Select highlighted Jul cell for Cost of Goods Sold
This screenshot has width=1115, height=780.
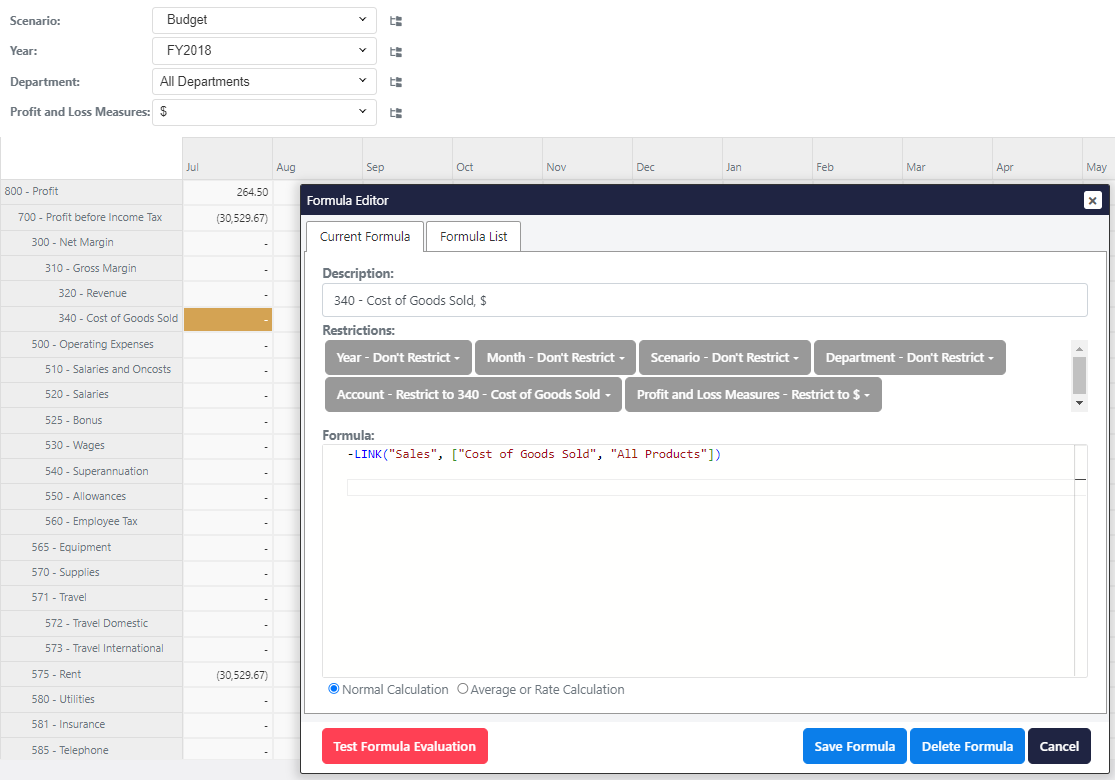tap(228, 319)
